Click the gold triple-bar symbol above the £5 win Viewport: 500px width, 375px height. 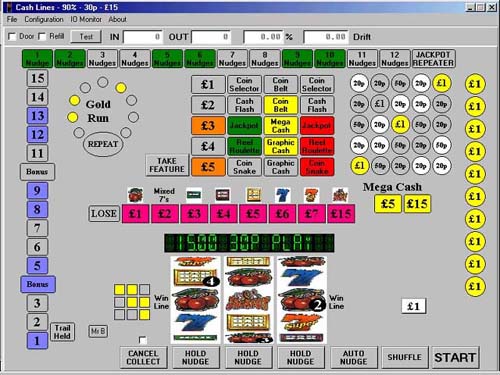[x=253, y=195]
